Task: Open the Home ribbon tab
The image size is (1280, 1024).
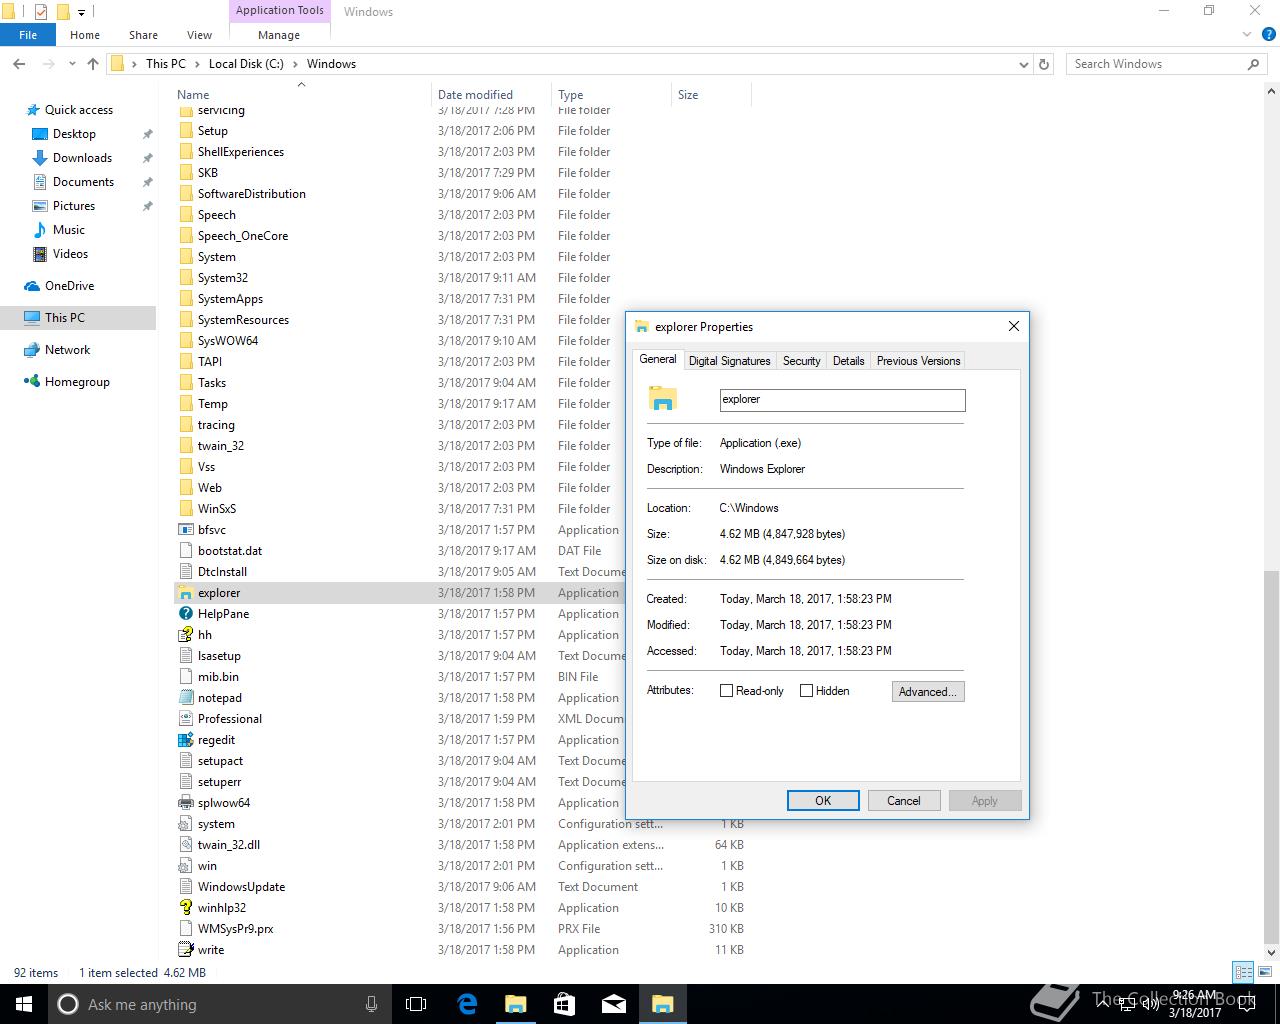Action: click(x=85, y=35)
